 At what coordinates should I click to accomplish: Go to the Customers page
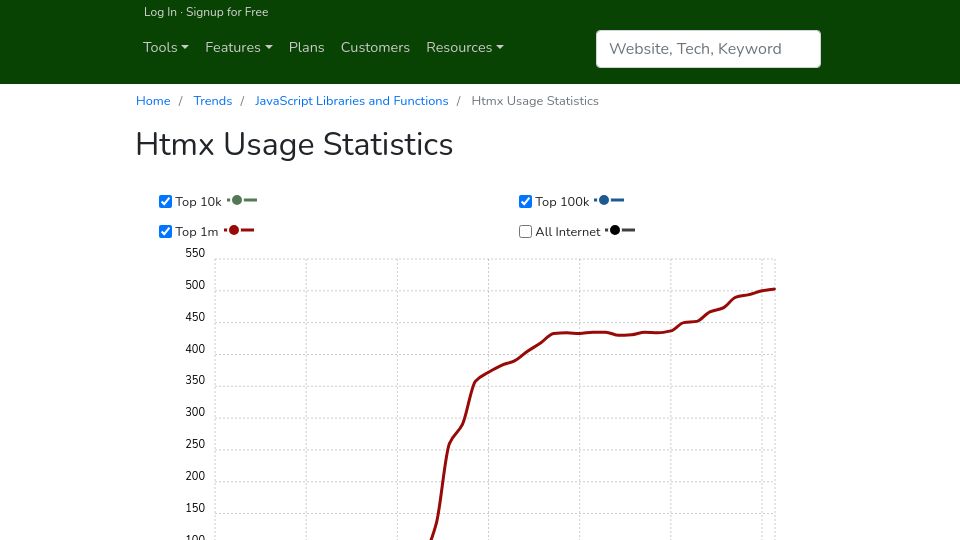pos(375,47)
